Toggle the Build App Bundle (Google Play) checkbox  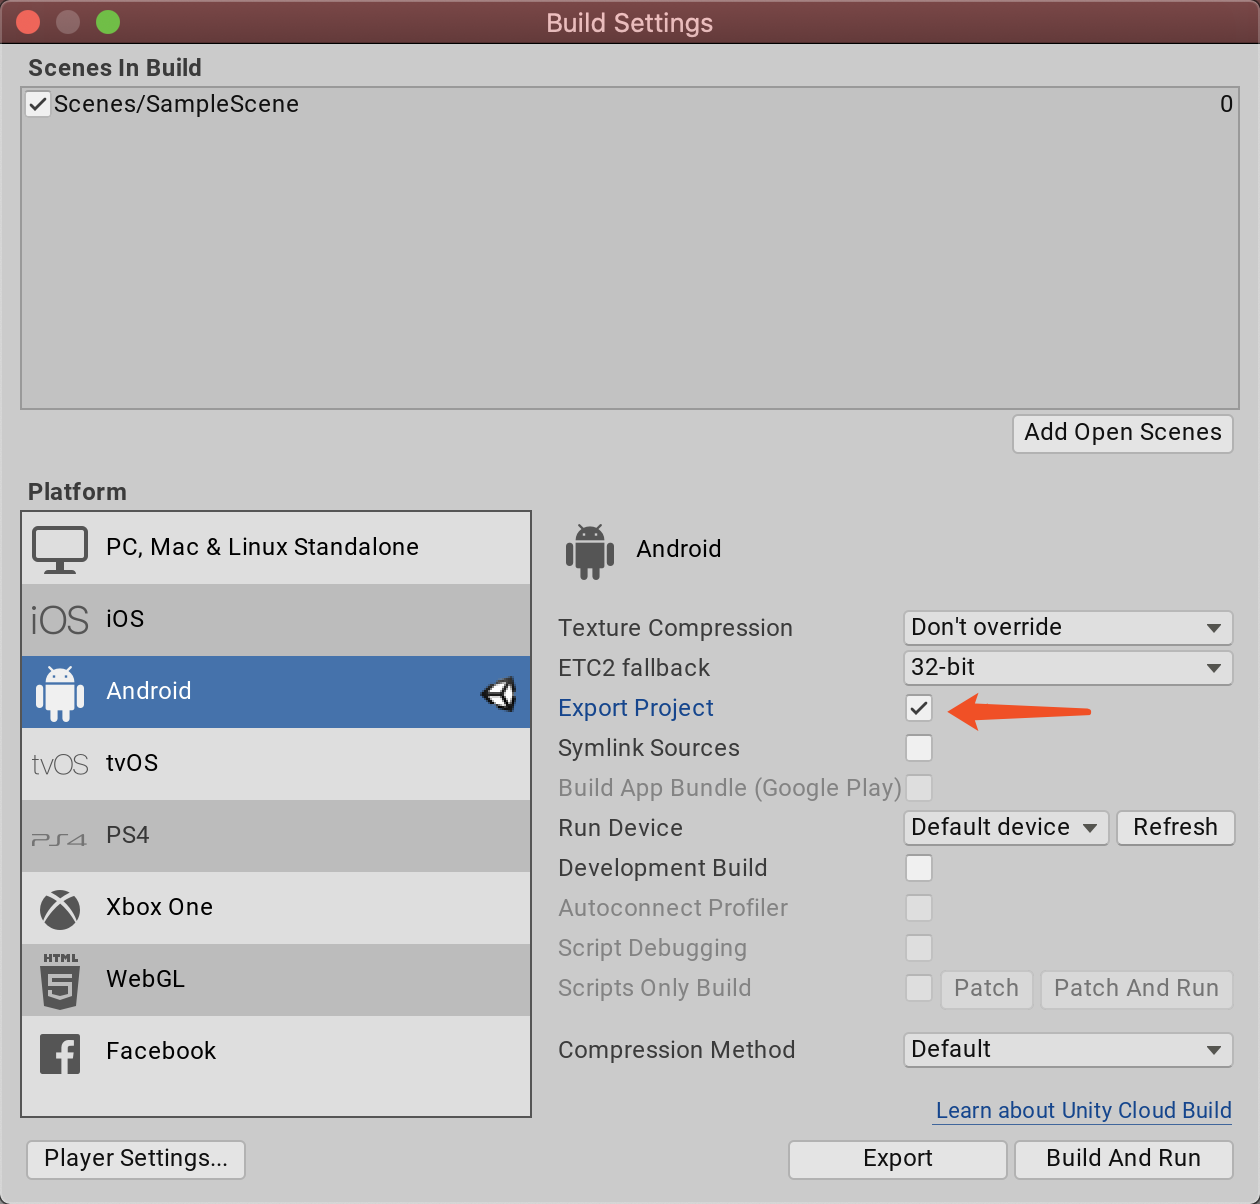(x=919, y=788)
